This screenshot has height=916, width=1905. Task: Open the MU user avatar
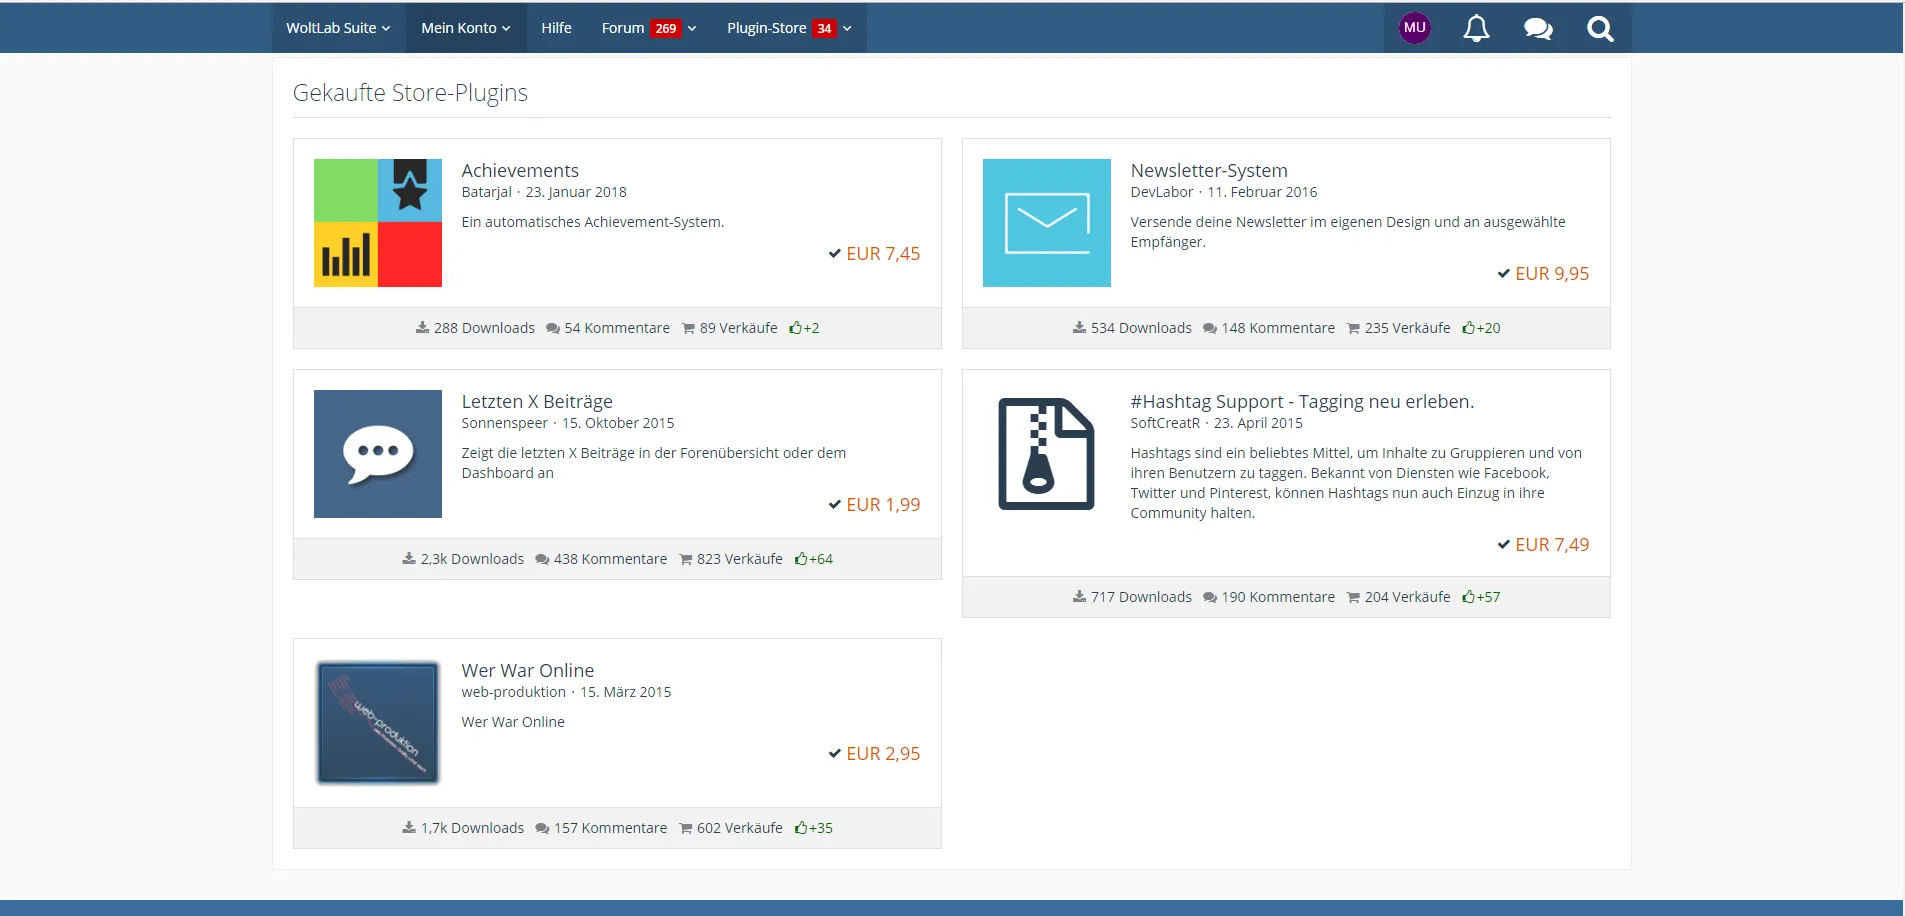(x=1414, y=28)
